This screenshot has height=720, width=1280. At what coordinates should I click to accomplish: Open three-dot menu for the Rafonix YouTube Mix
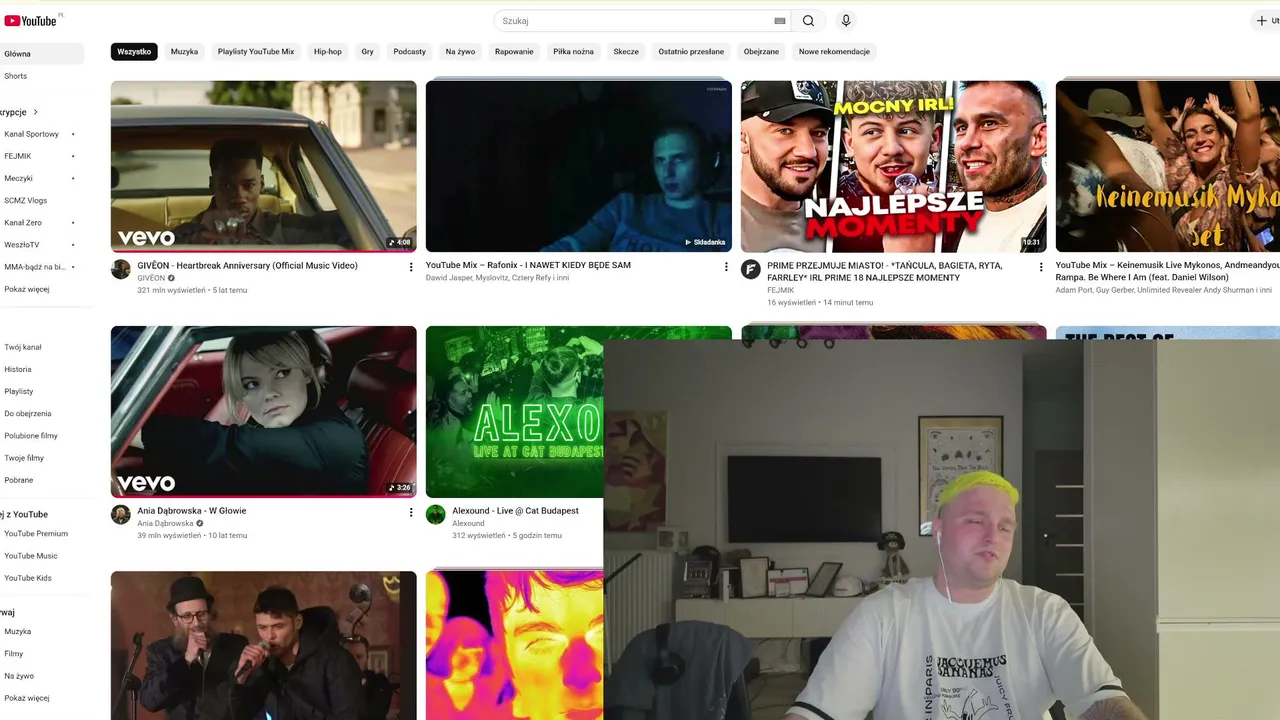pyautogui.click(x=726, y=267)
